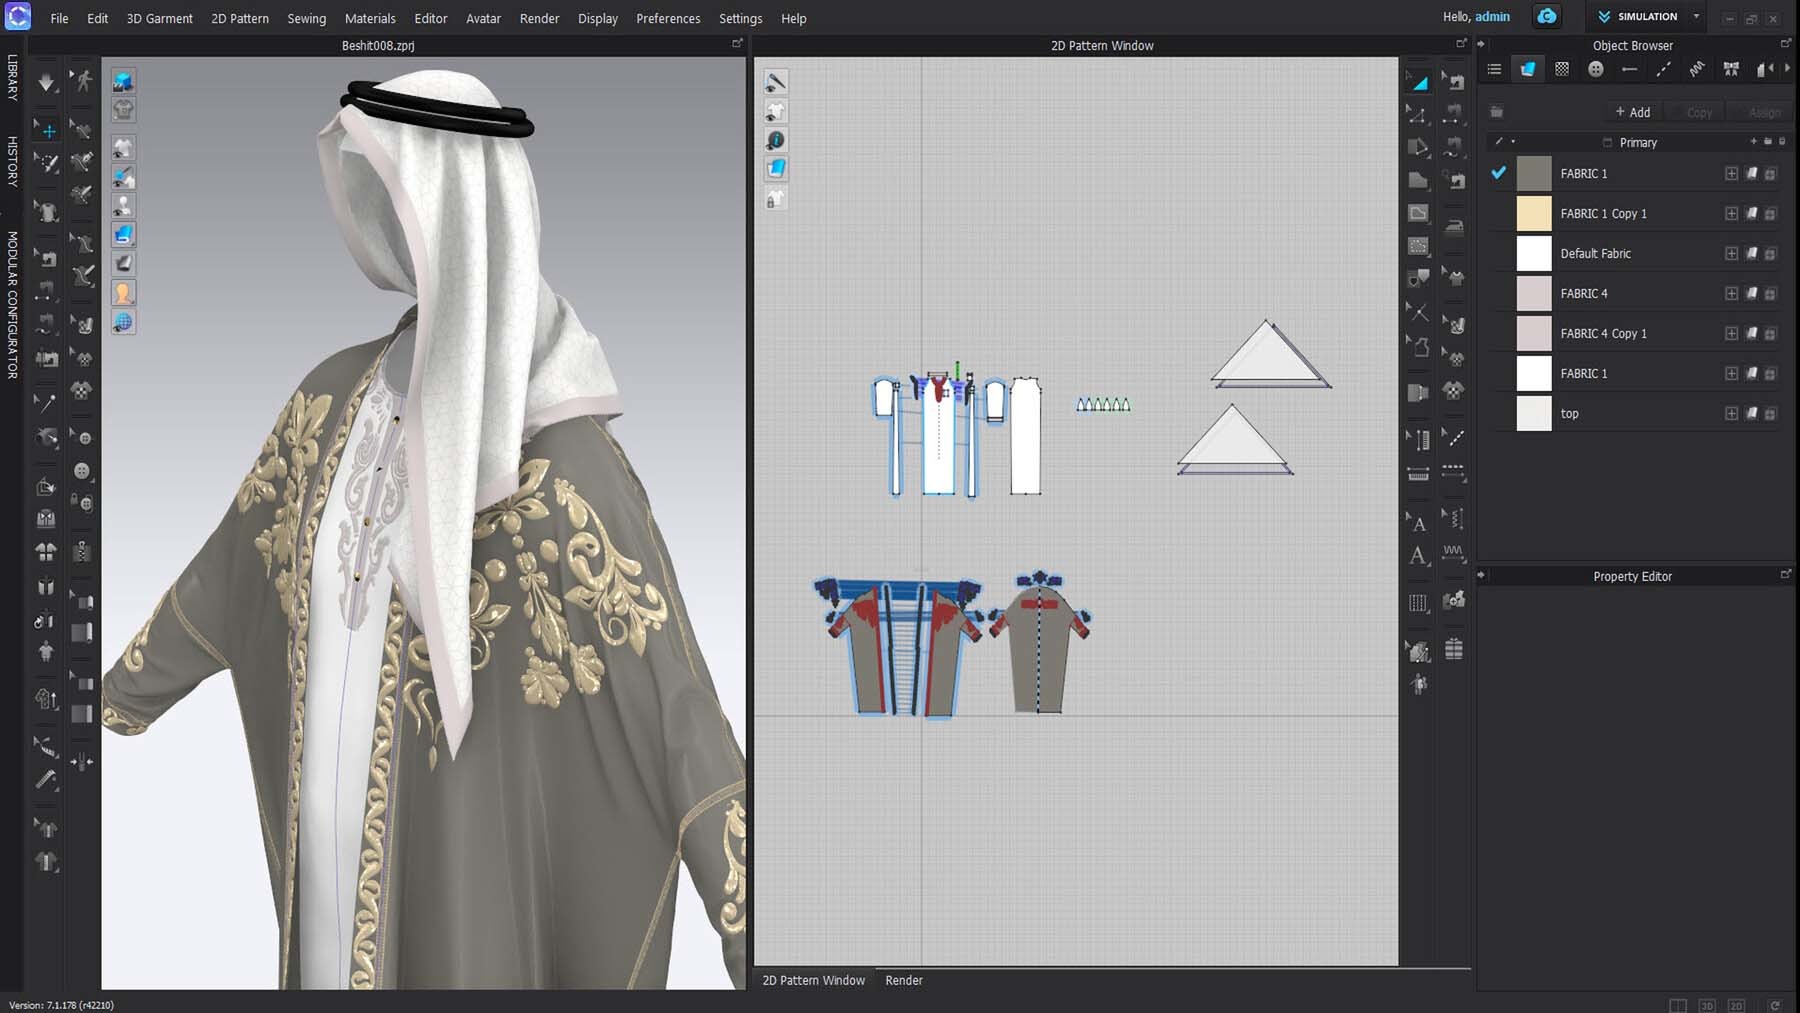1800x1013 pixels.
Task: Click the Simulate down-arrow tool in 3D toolbar
Action: [46, 82]
